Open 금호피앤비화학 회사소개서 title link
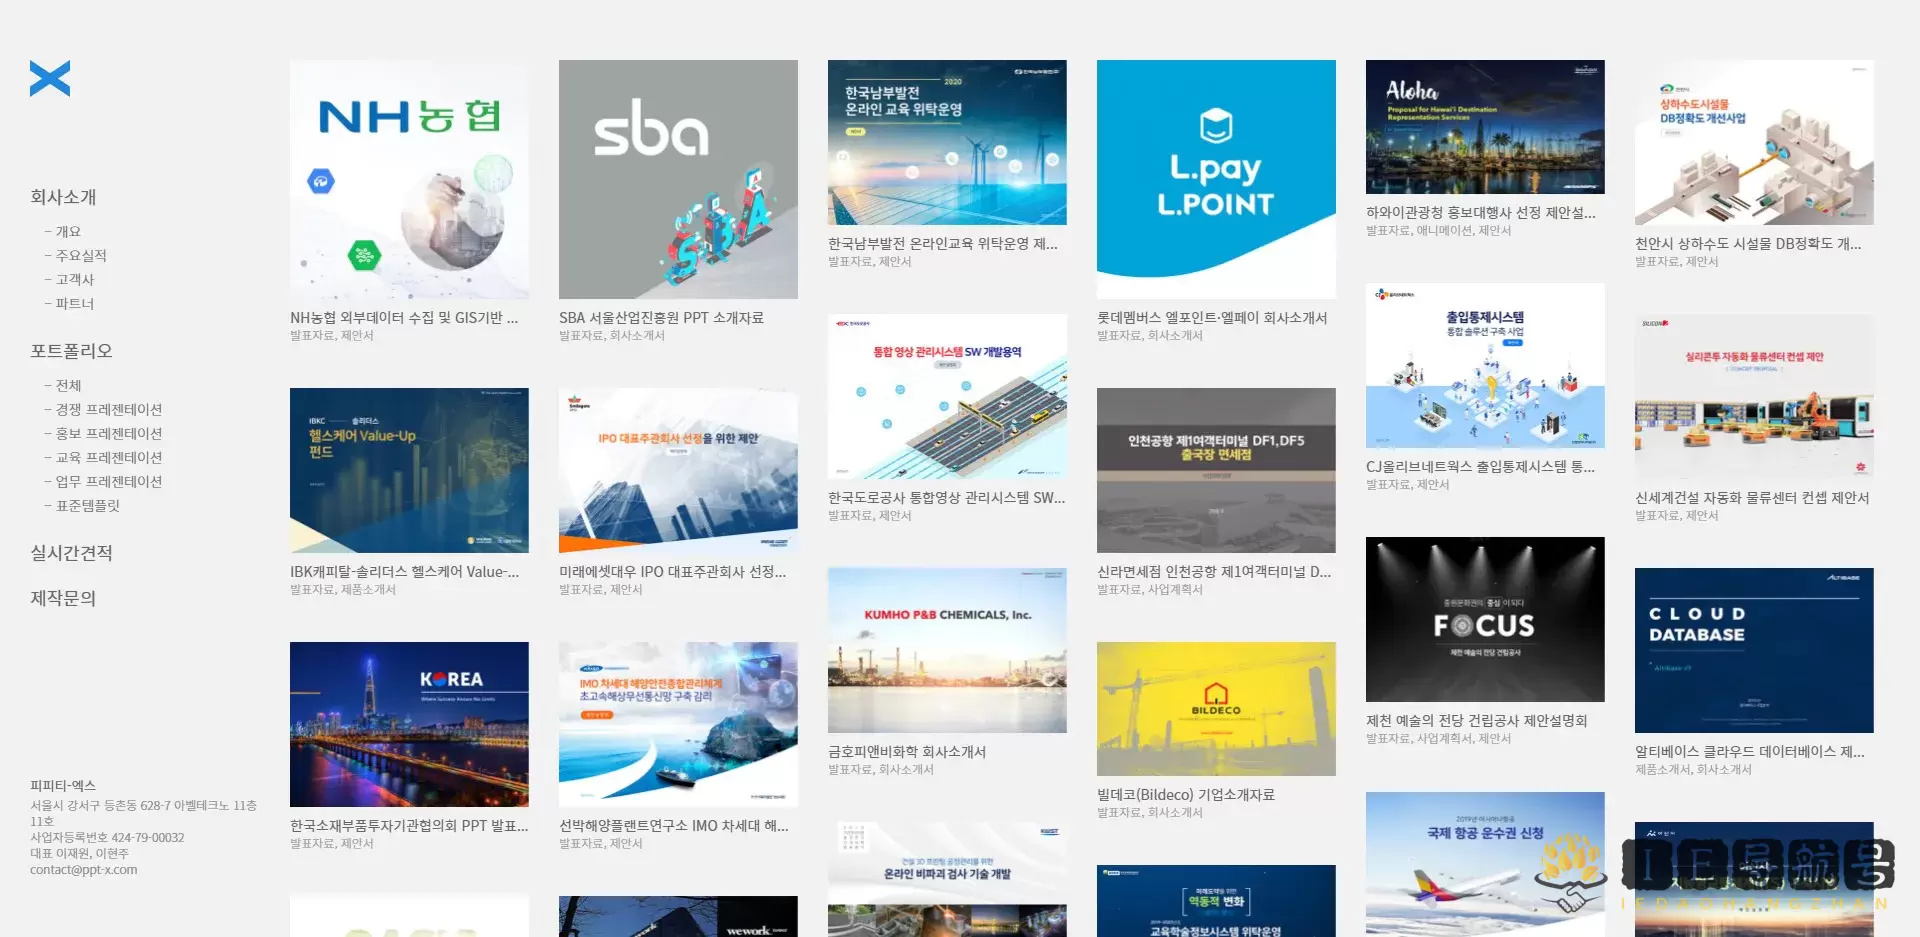Viewport: 1920px width, 937px height. 907,752
